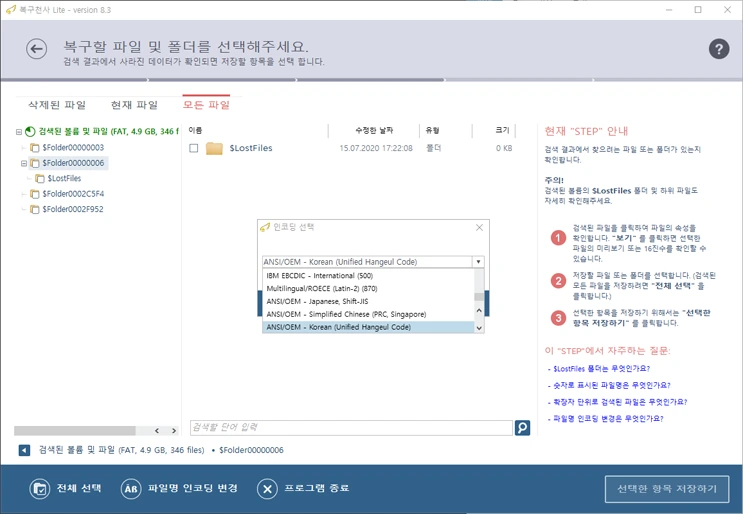Select $LostFiles child node in tree

click(x=64, y=179)
